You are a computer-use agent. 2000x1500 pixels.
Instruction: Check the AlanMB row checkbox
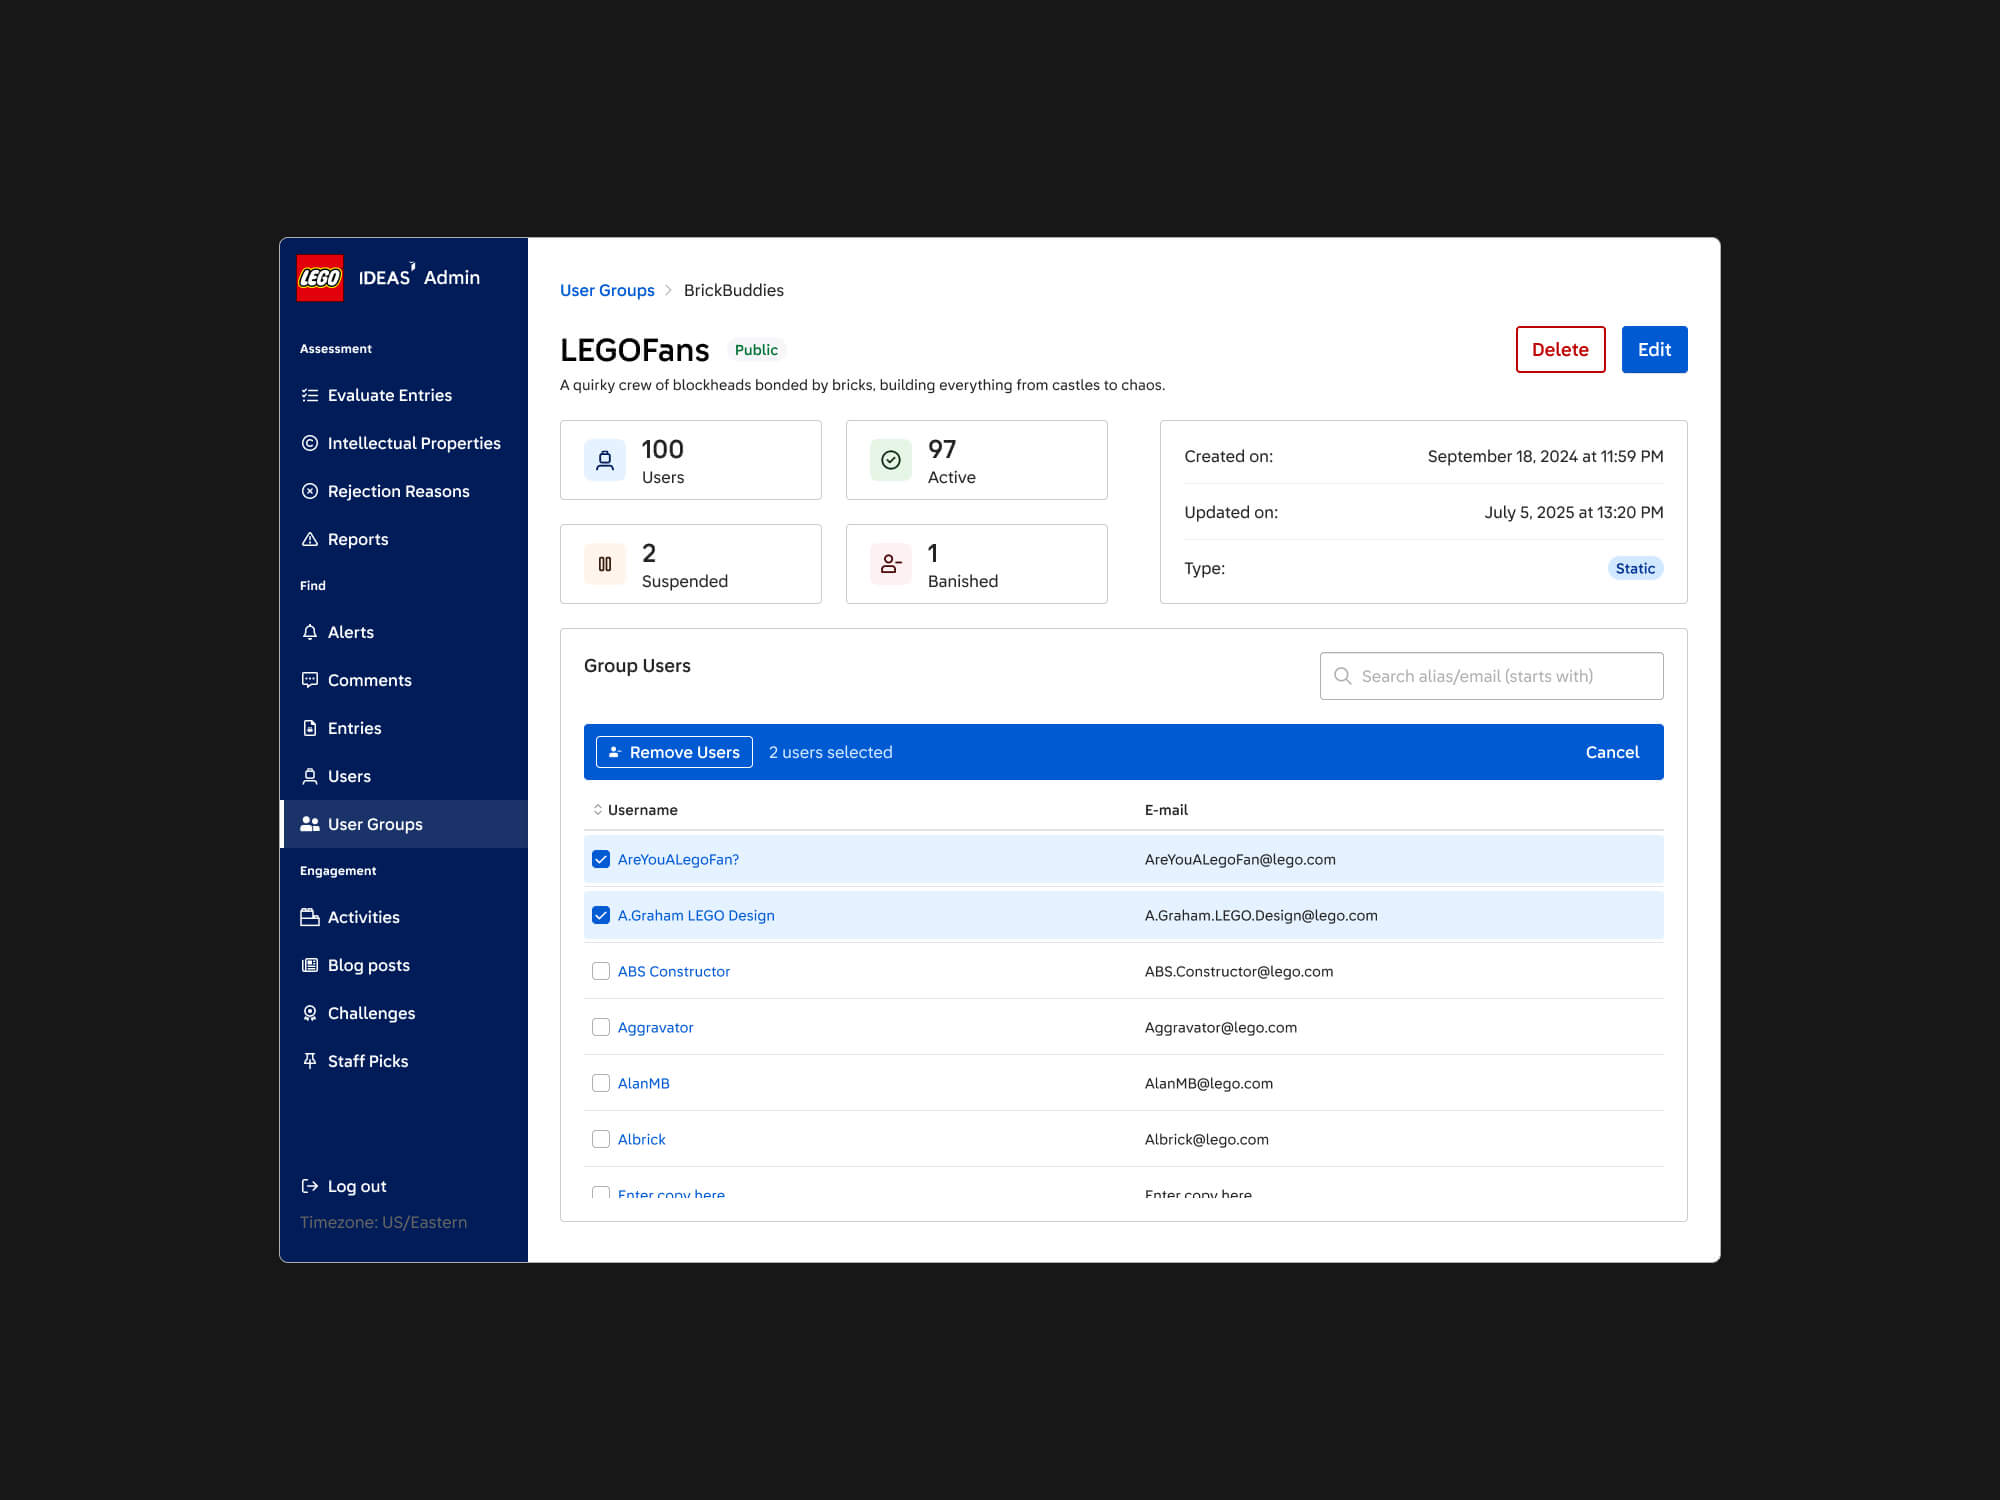coord(601,1083)
